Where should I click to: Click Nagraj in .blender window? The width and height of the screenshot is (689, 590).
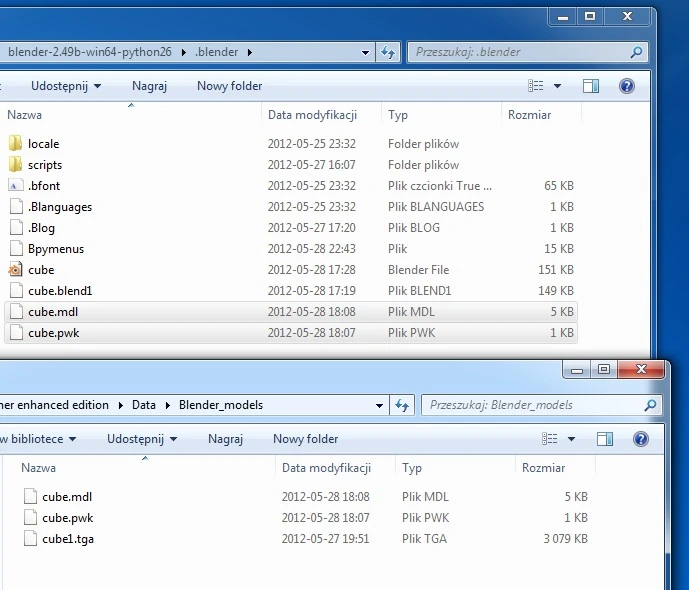pyautogui.click(x=149, y=86)
